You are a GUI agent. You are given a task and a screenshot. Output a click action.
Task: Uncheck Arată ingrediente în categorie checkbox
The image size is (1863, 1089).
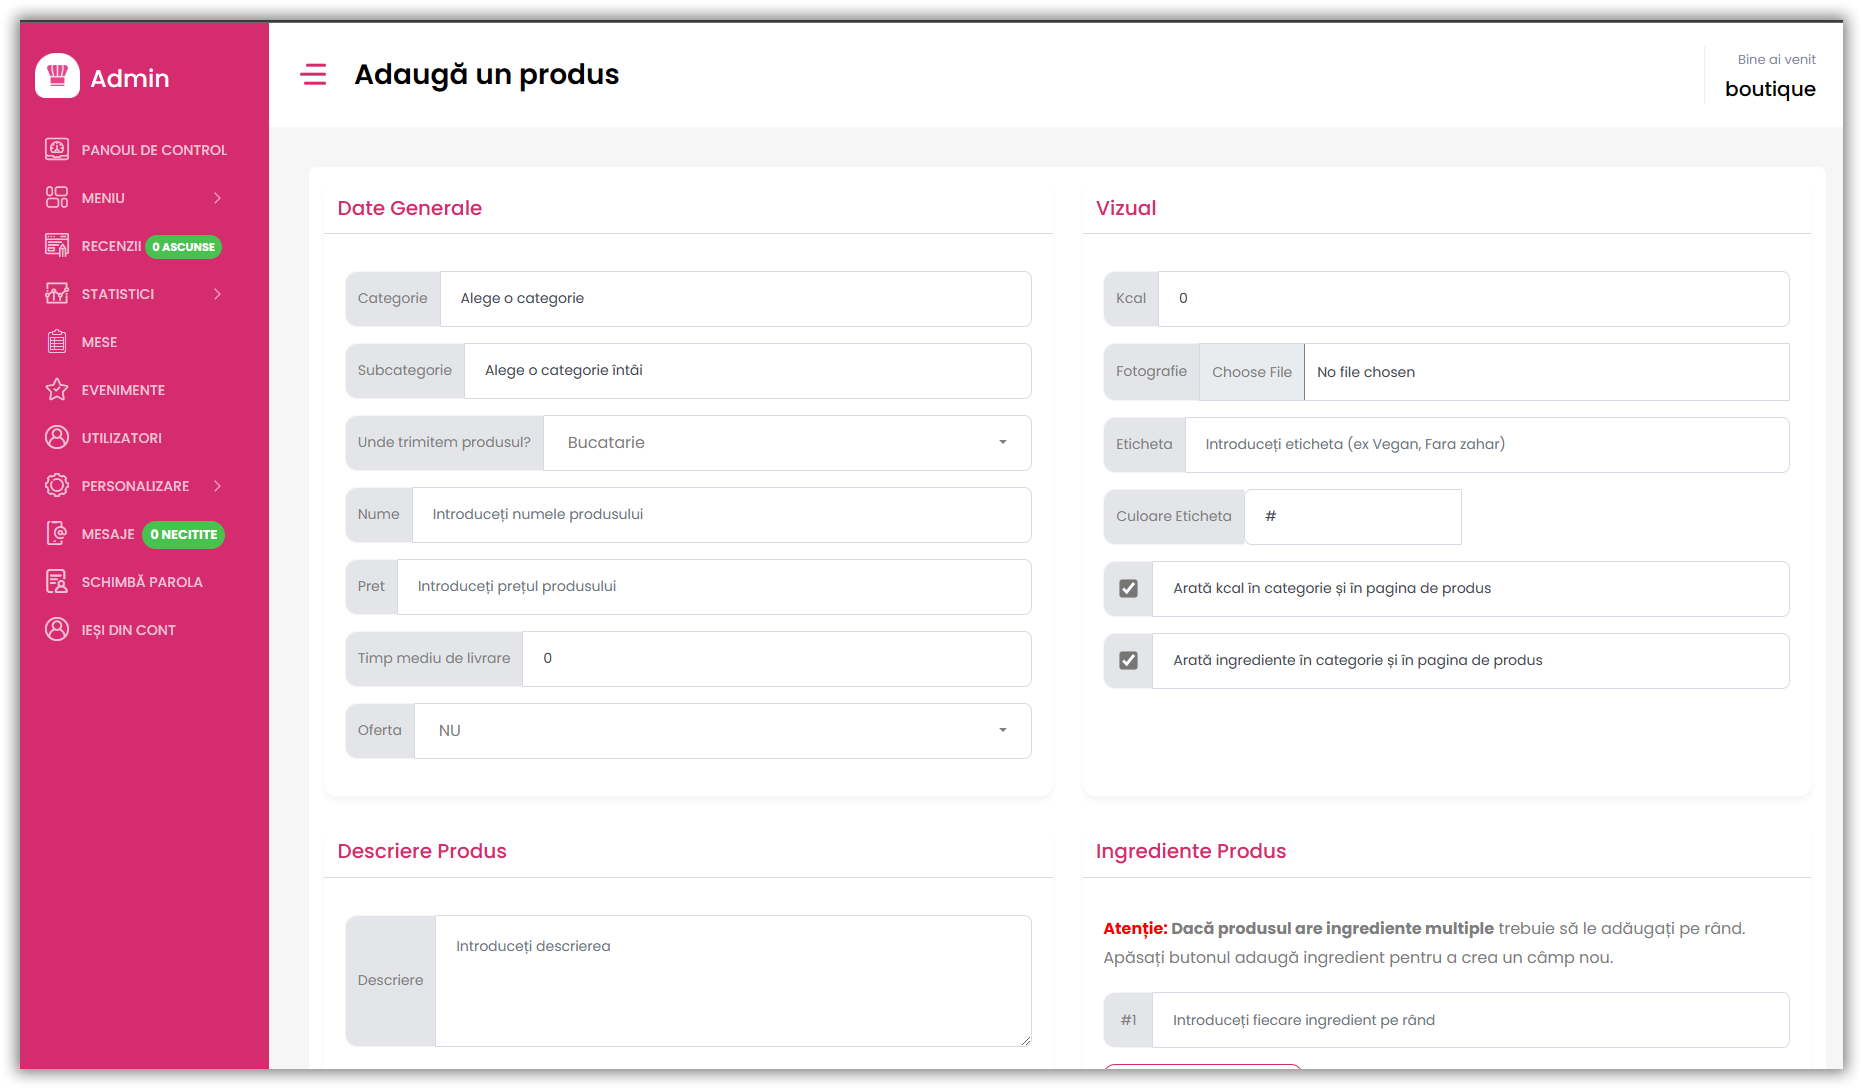tap(1129, 660)
